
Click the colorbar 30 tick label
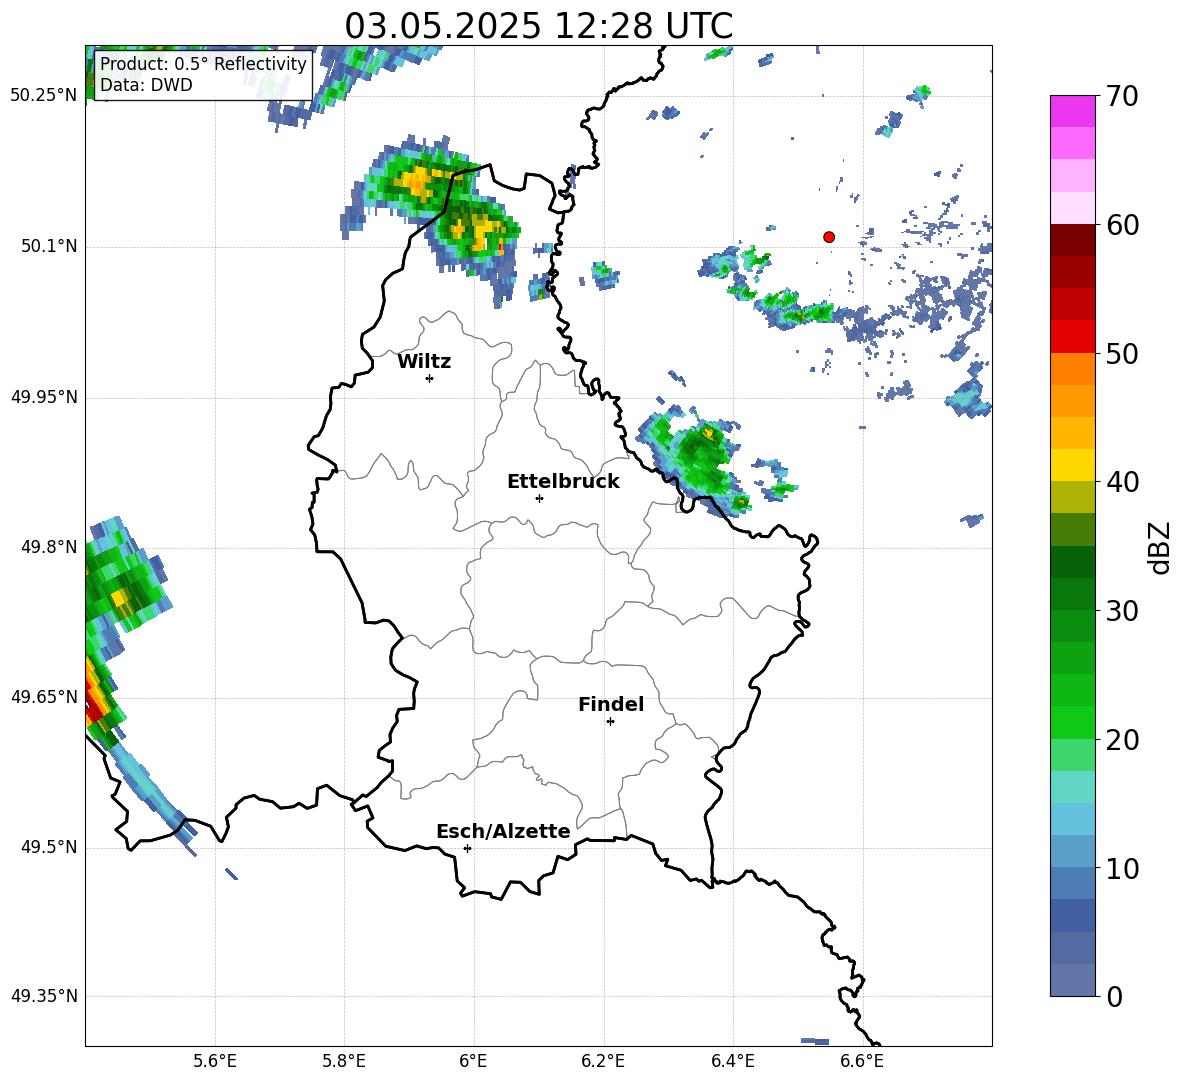click(1122, 611)
